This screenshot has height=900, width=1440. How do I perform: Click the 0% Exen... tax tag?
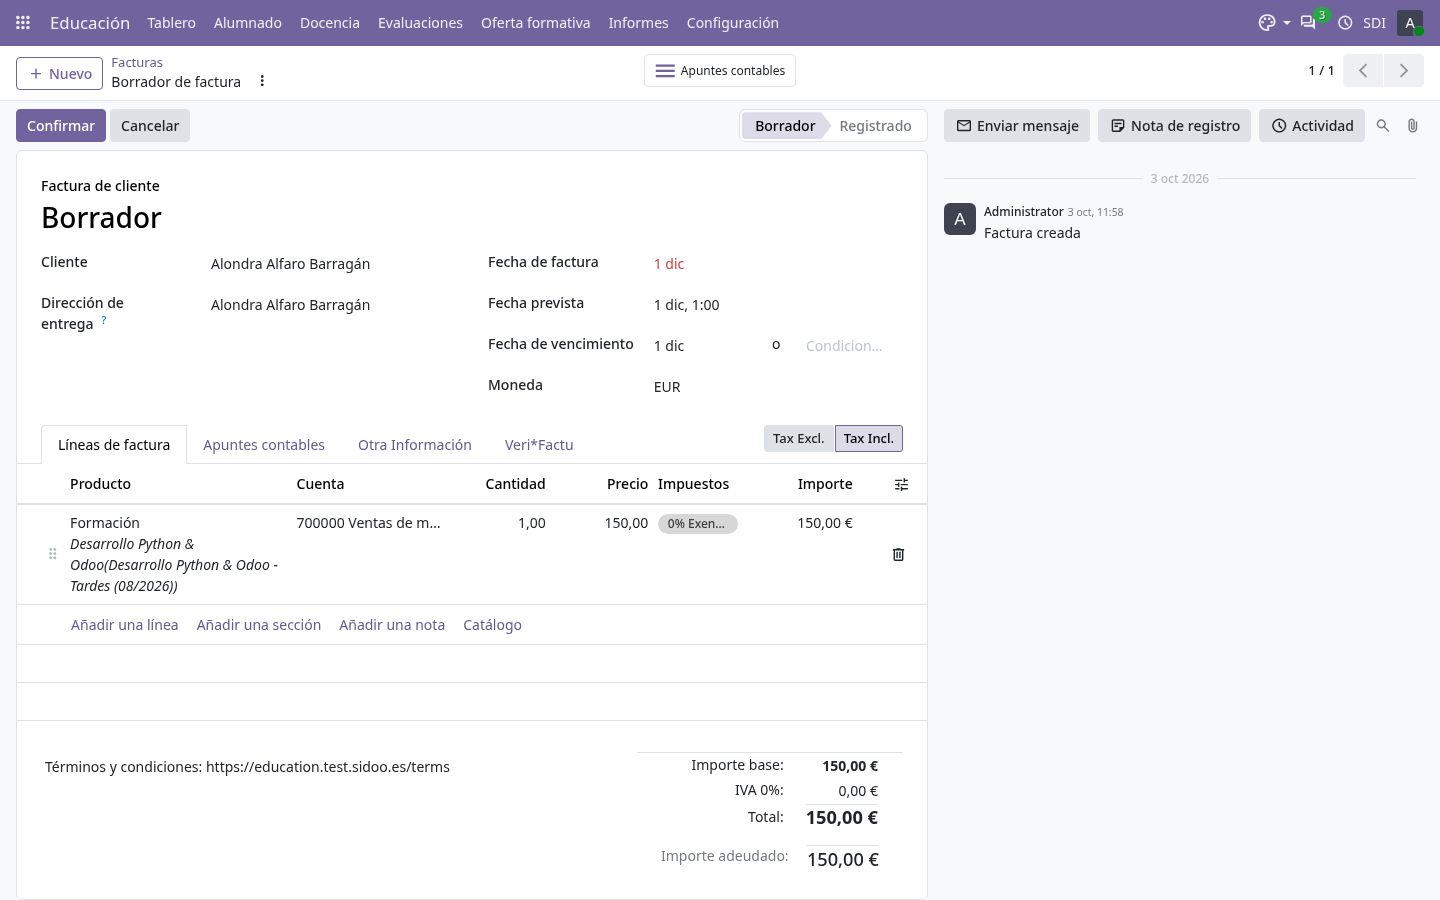click(x=697, y=524)
